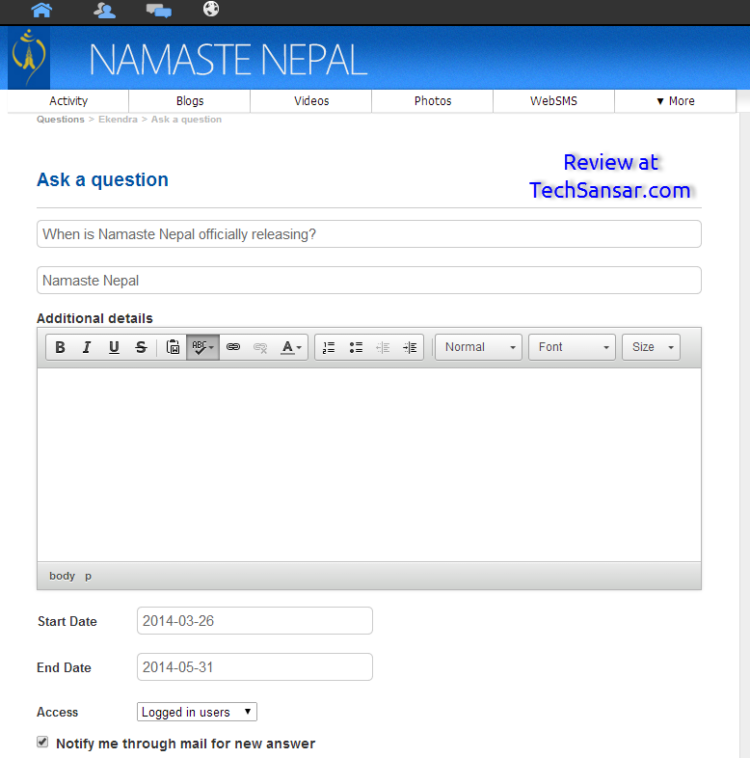Go to Blogs tab
This screenshot has width=750, height=758.
pos(190,101)
